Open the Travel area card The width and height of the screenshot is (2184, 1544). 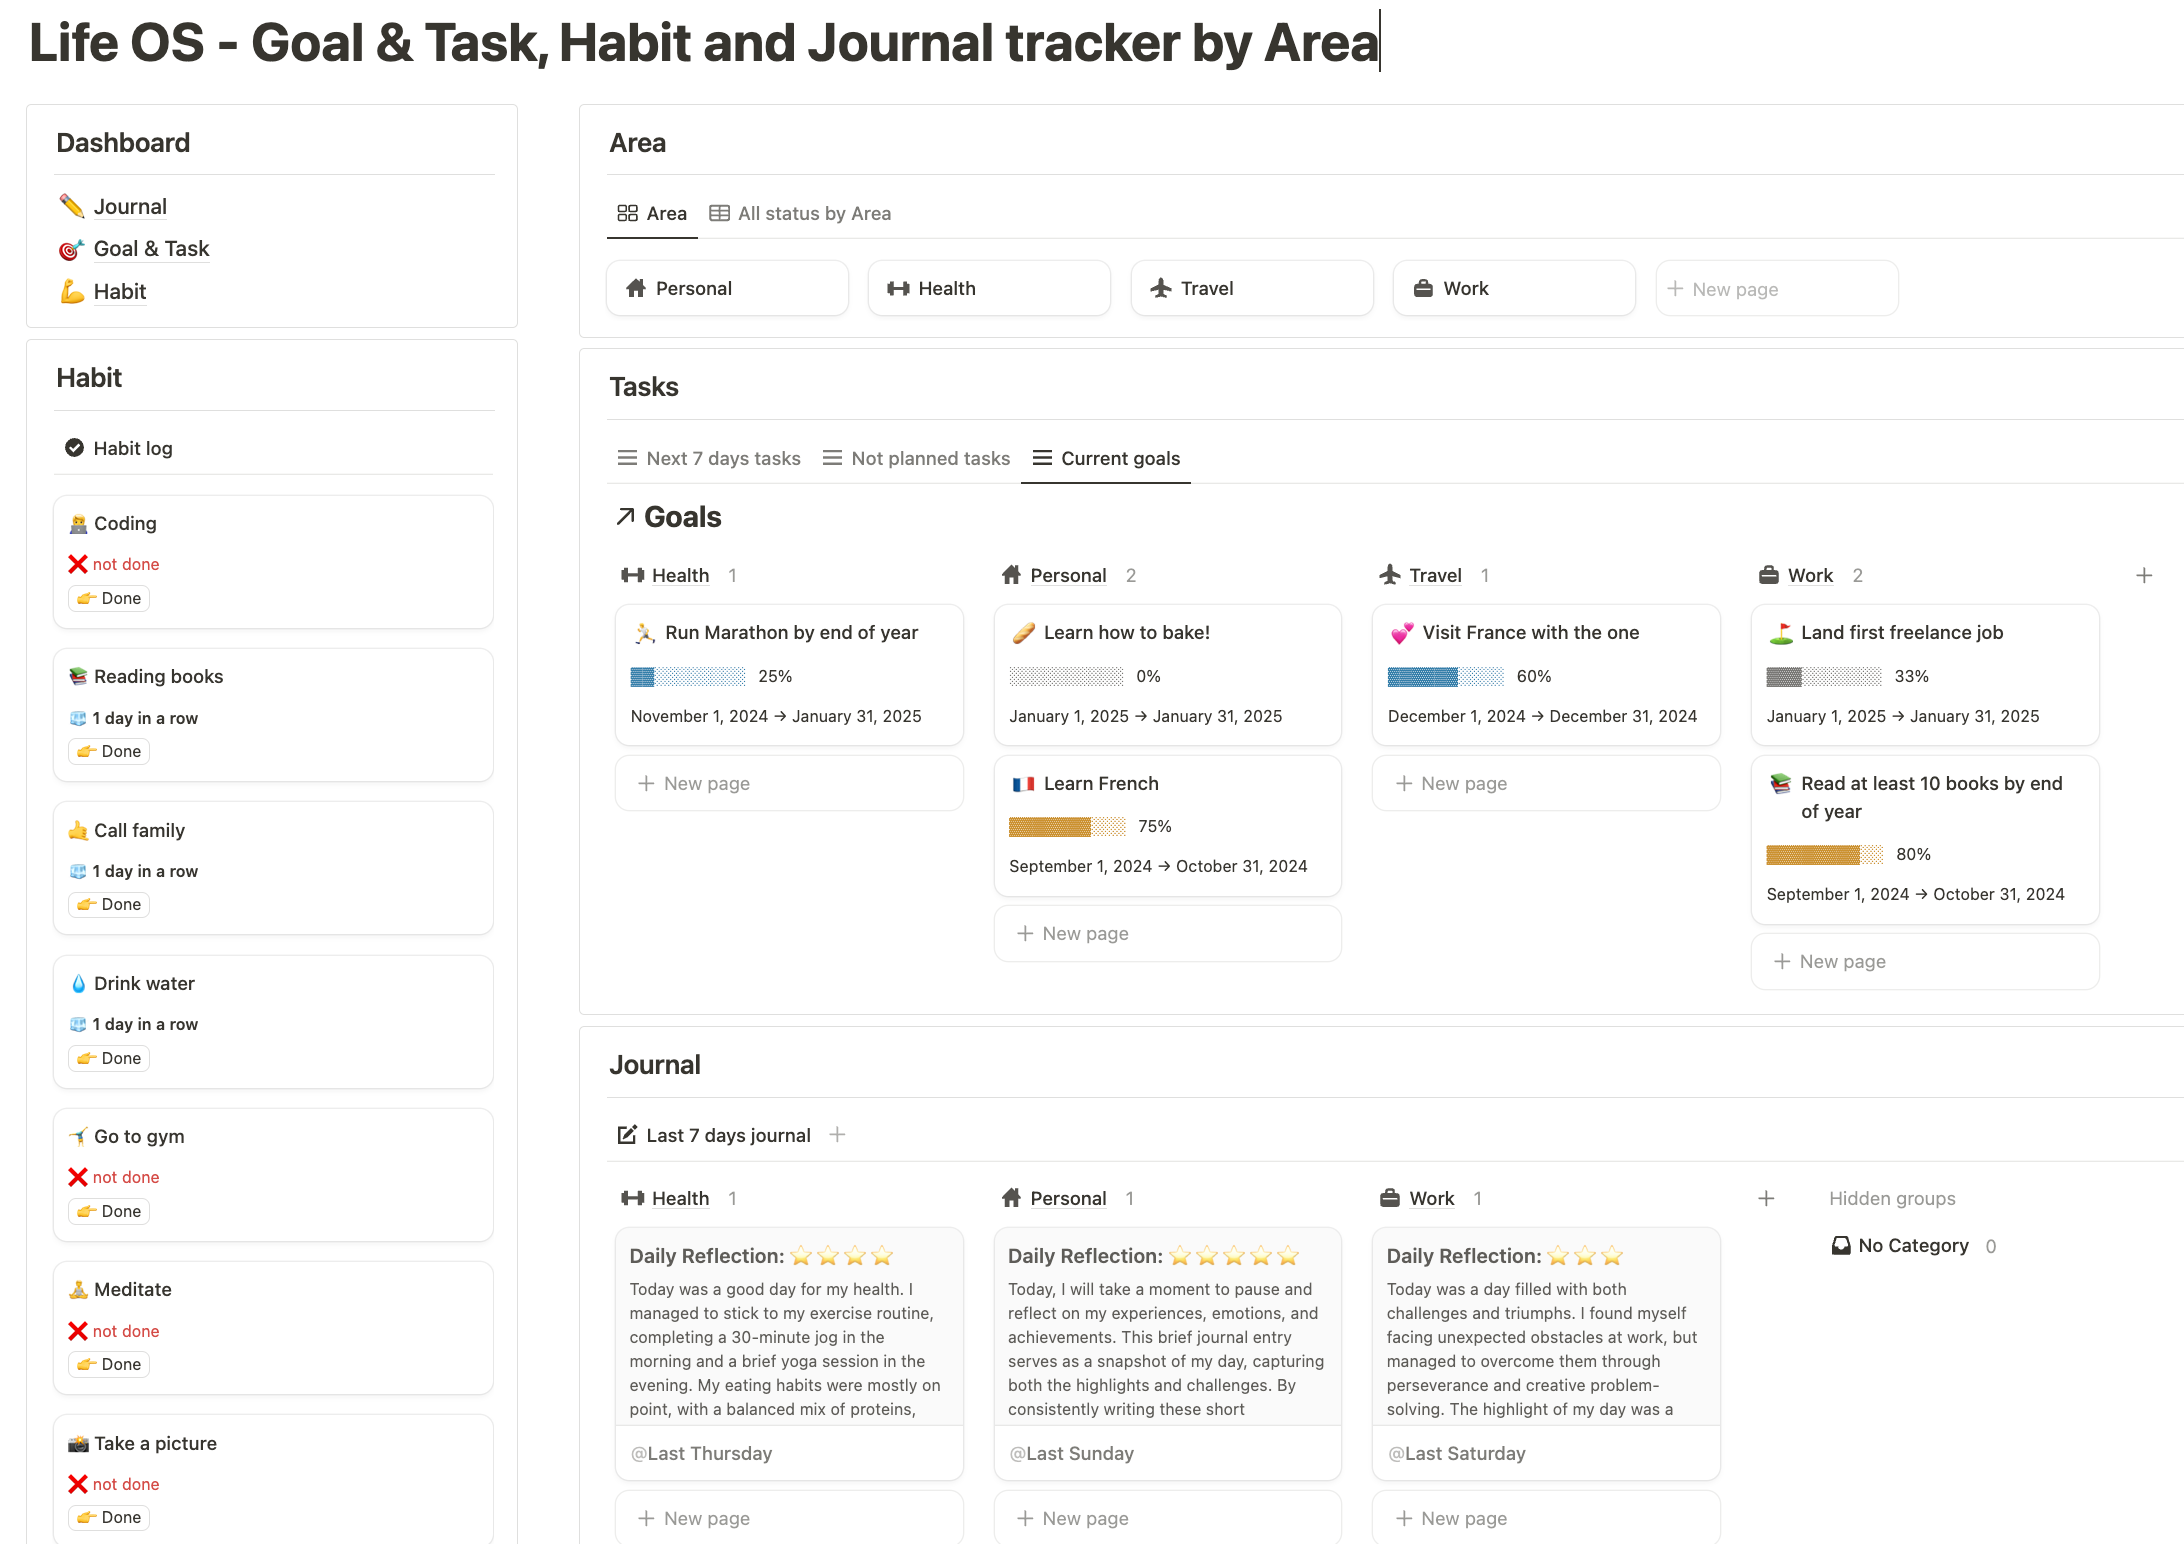point(1251,288)
